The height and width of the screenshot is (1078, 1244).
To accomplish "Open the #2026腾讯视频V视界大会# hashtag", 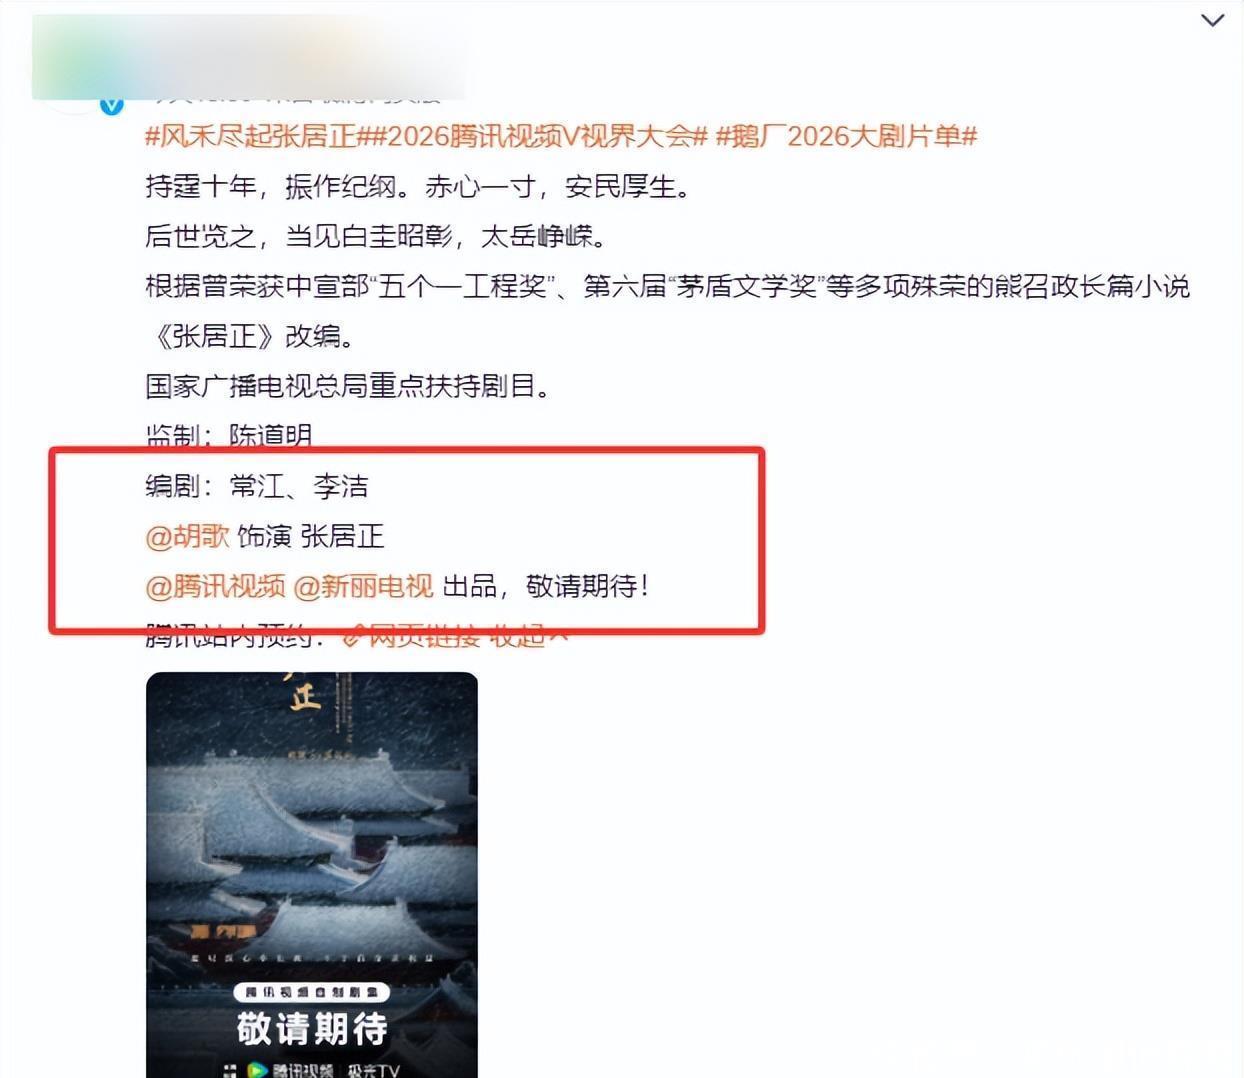I will pos(533,136).
